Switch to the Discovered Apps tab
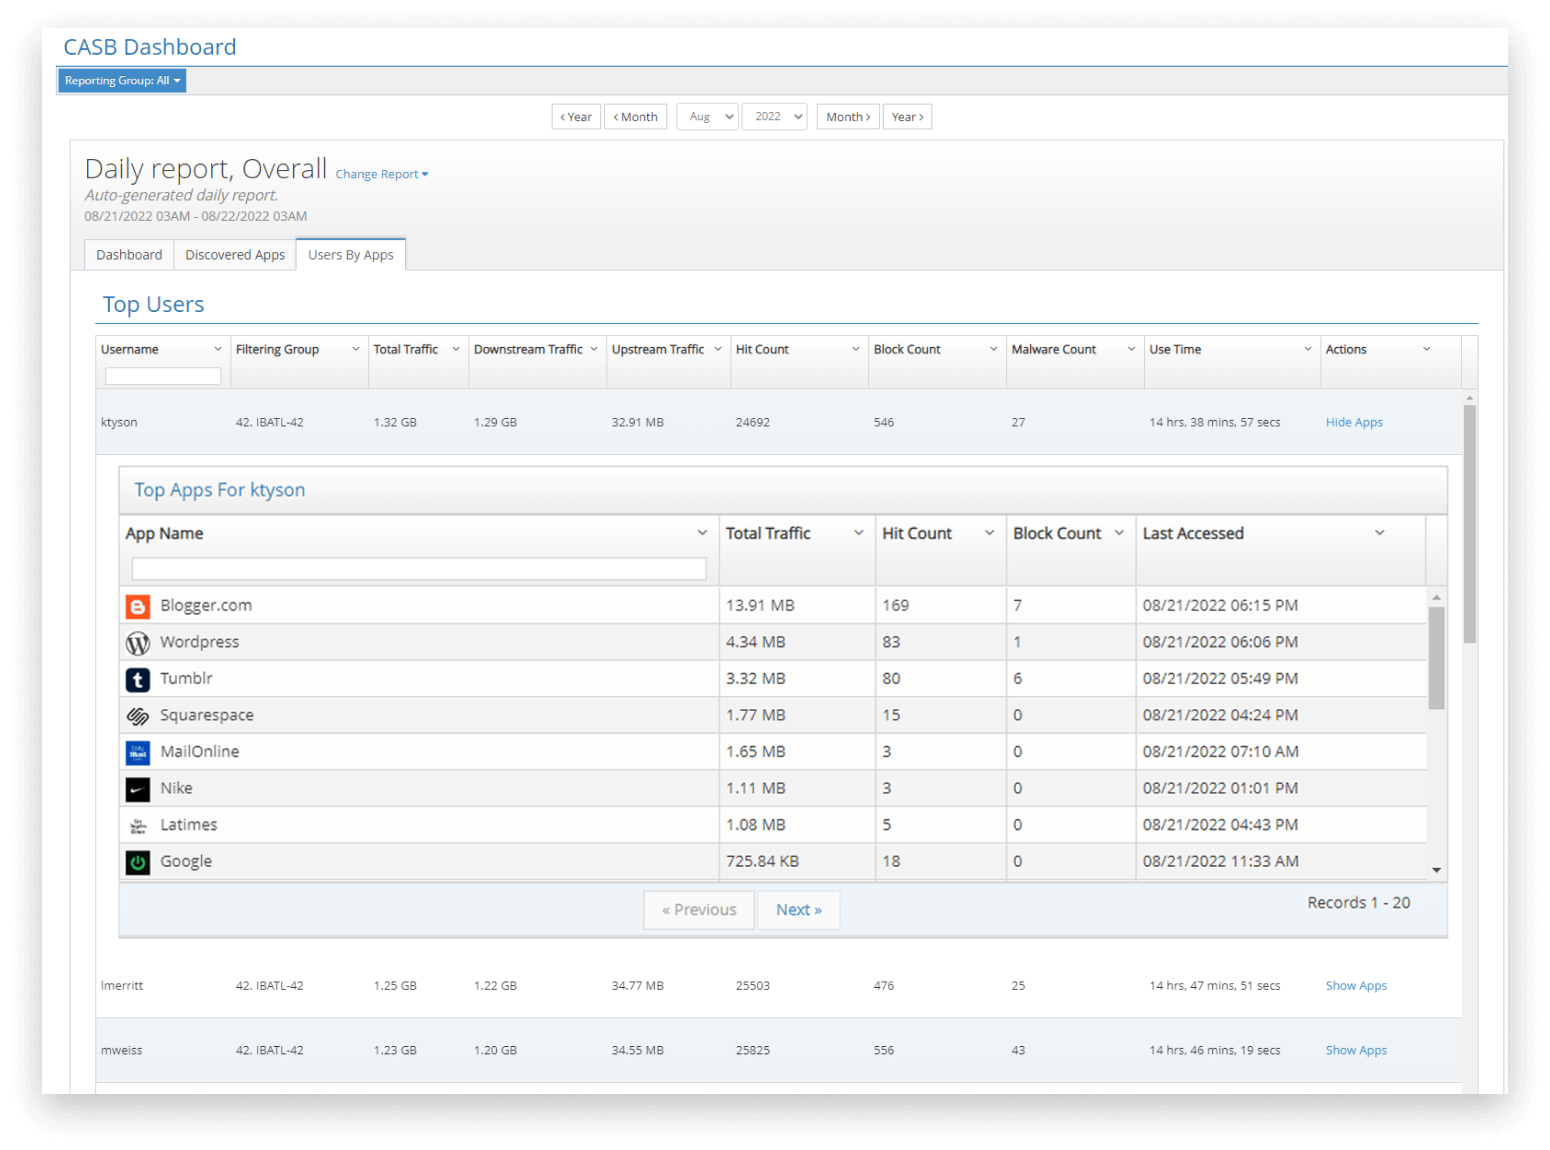 235,255
